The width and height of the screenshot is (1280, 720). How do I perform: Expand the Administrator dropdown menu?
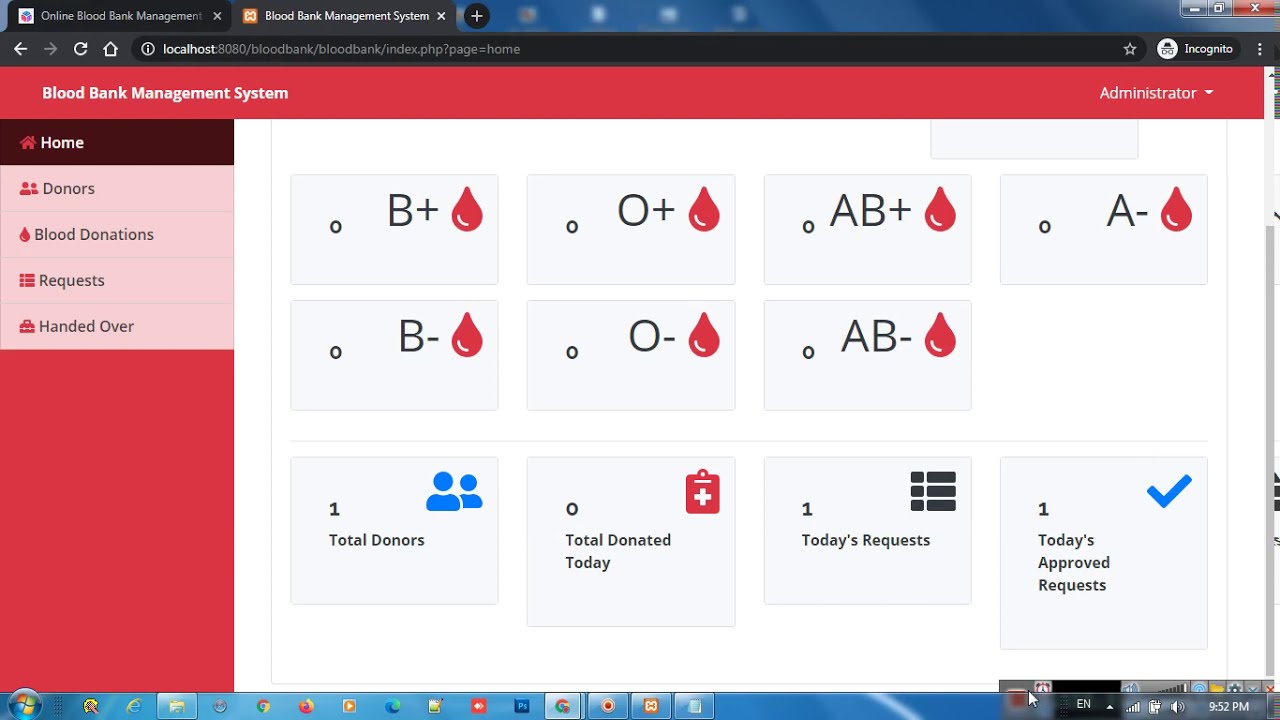click(x=1156, y=93)
